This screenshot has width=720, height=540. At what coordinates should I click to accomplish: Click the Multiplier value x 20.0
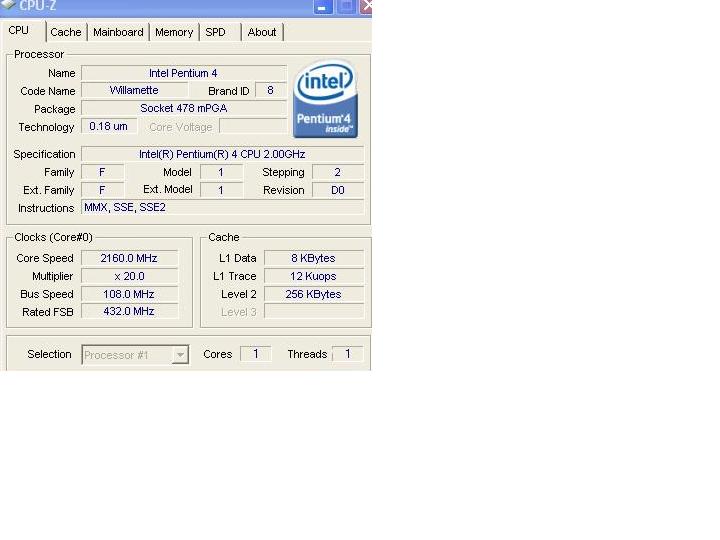tap(129, 276)
